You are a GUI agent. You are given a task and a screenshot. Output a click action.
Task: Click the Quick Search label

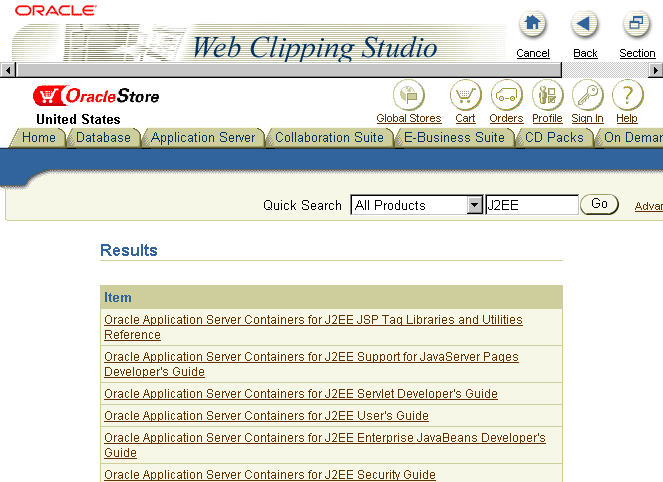302,205
